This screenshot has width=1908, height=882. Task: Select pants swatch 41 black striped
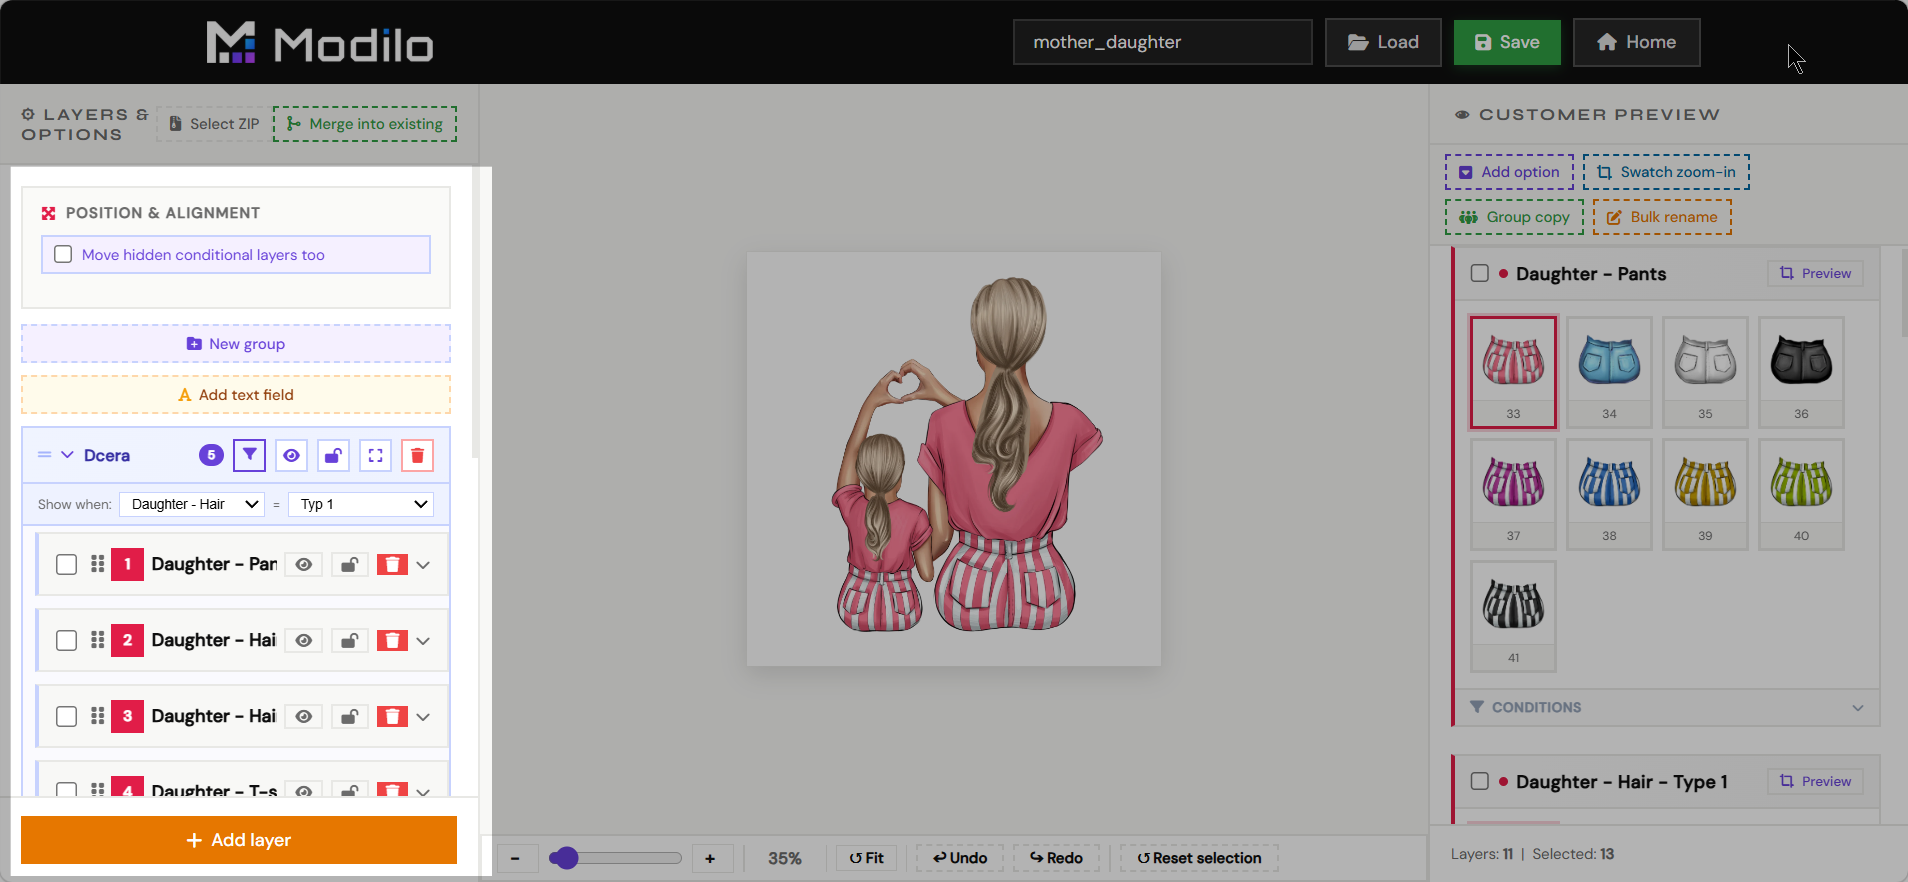(1513, 616)
